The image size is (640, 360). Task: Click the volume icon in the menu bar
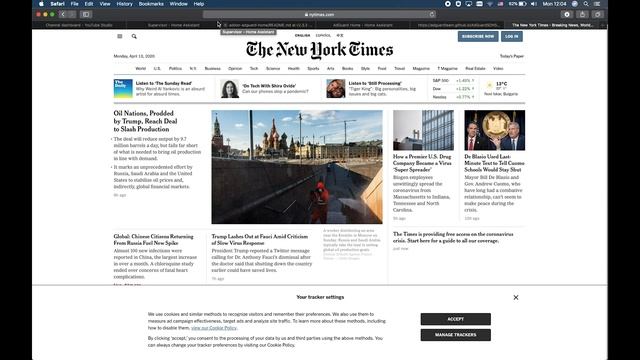point(533,4)
